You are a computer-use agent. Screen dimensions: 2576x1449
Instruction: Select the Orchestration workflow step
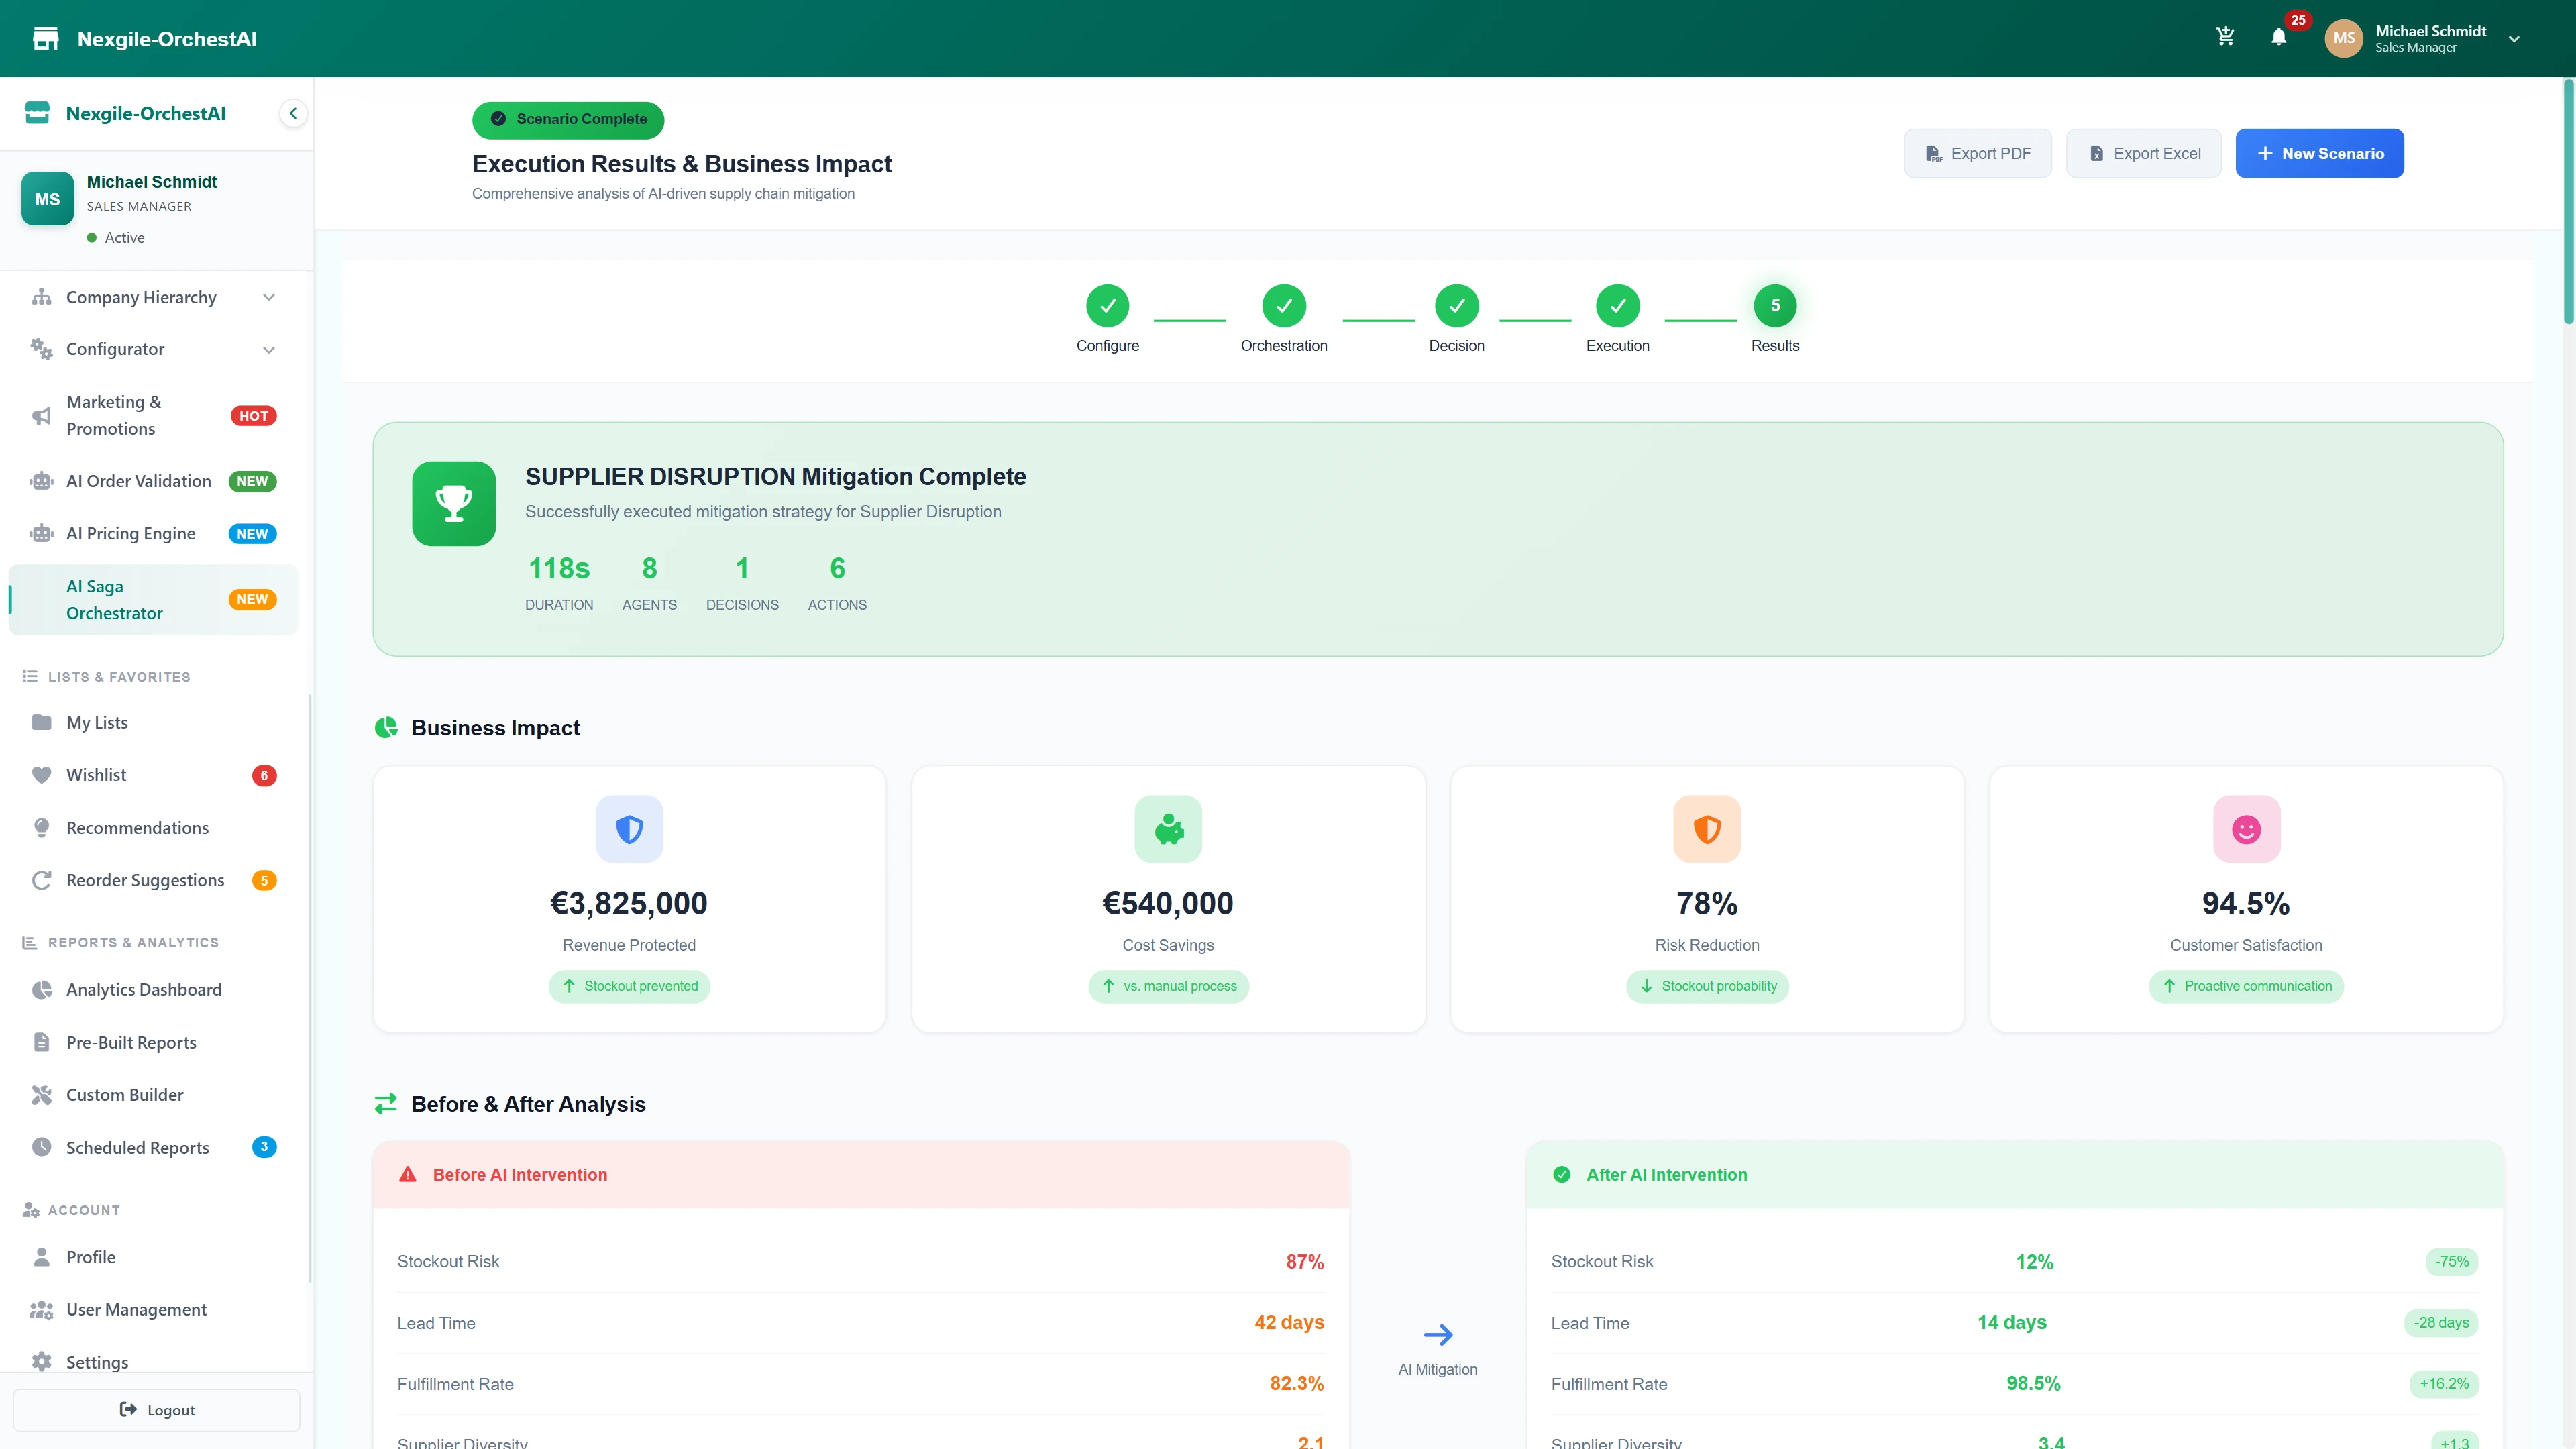click(1284, 305)
